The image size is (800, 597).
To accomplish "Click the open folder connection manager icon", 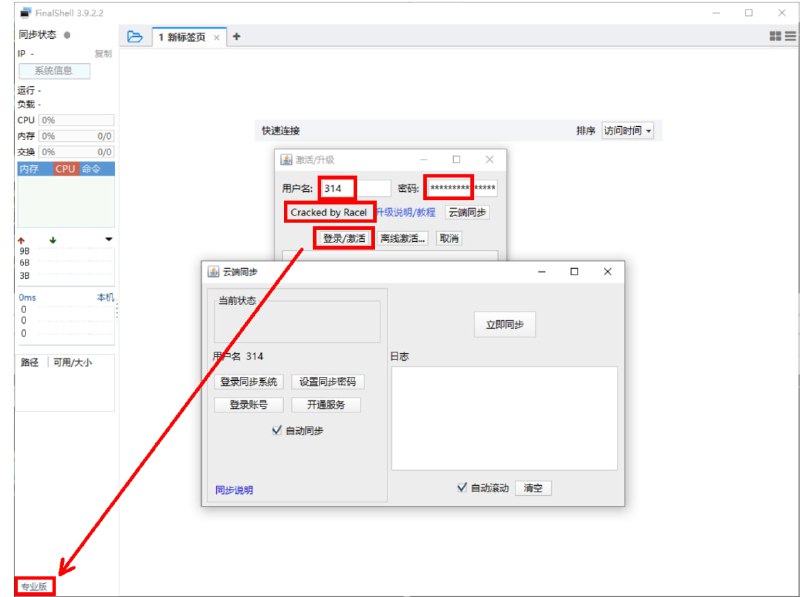I will 135,37.
